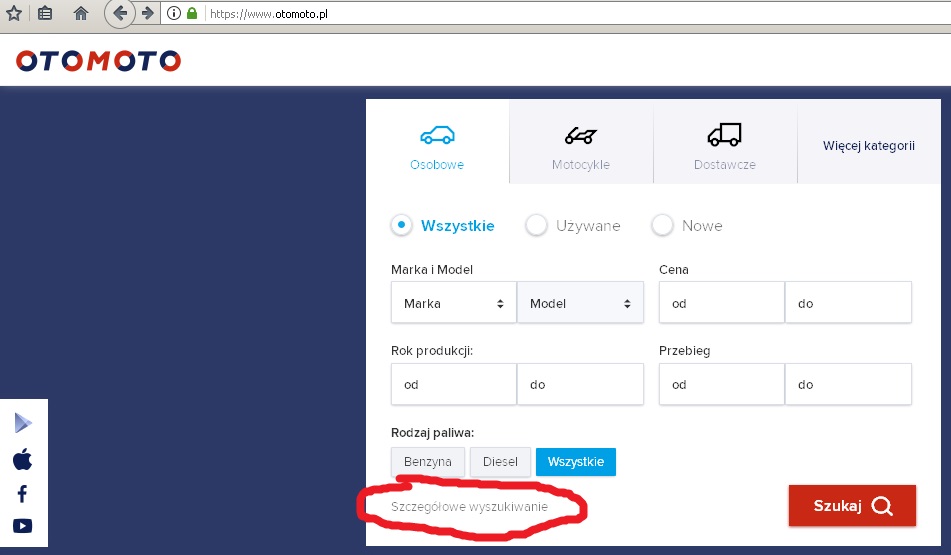Click the browser forward arrow
951x555 pixels.
(147, 13)
